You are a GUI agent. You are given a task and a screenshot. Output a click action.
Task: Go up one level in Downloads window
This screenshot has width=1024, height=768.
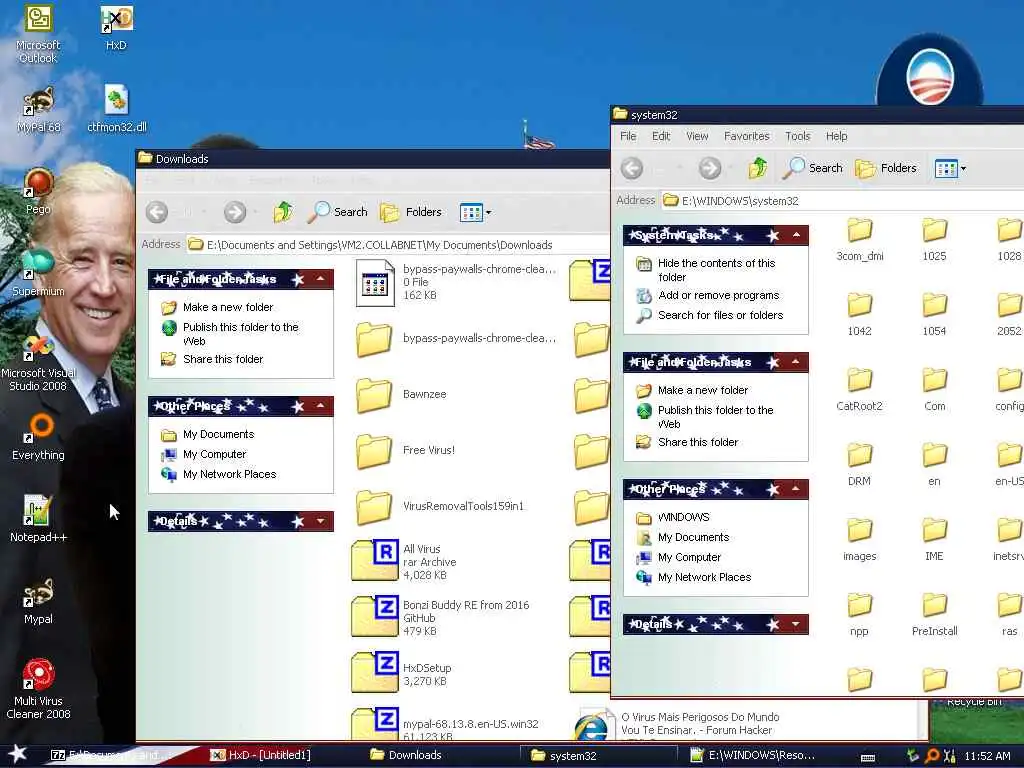point(283,212)
